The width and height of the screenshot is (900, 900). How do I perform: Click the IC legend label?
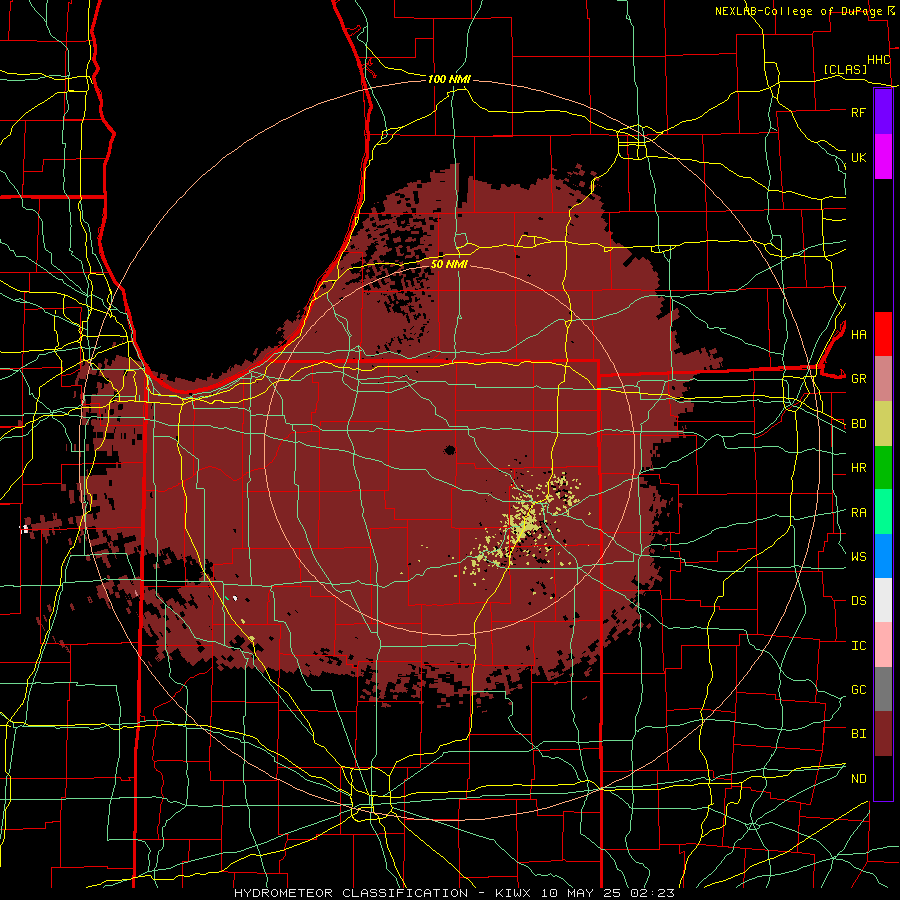point(858,646)
